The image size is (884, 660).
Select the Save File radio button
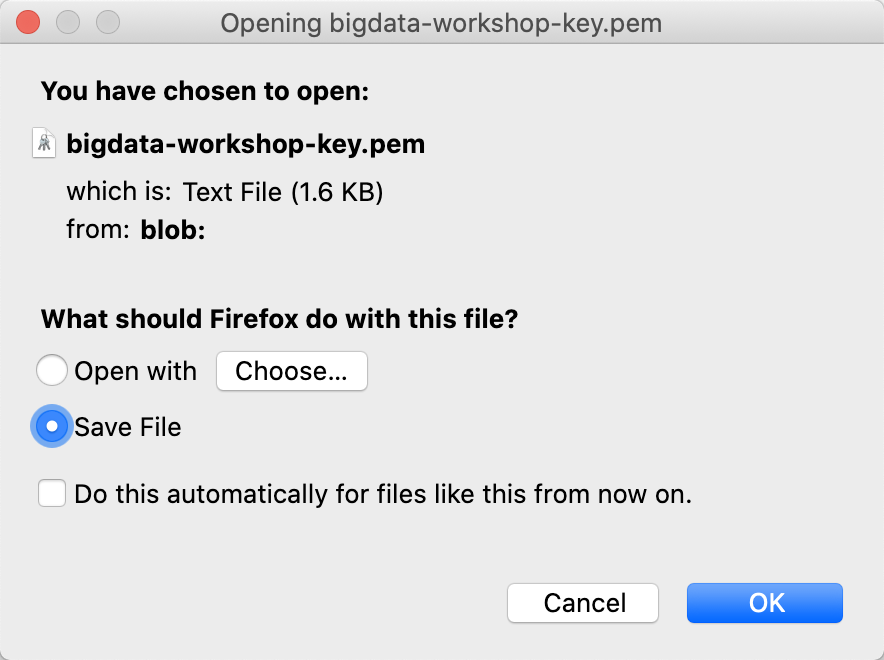tap(52, 427)
